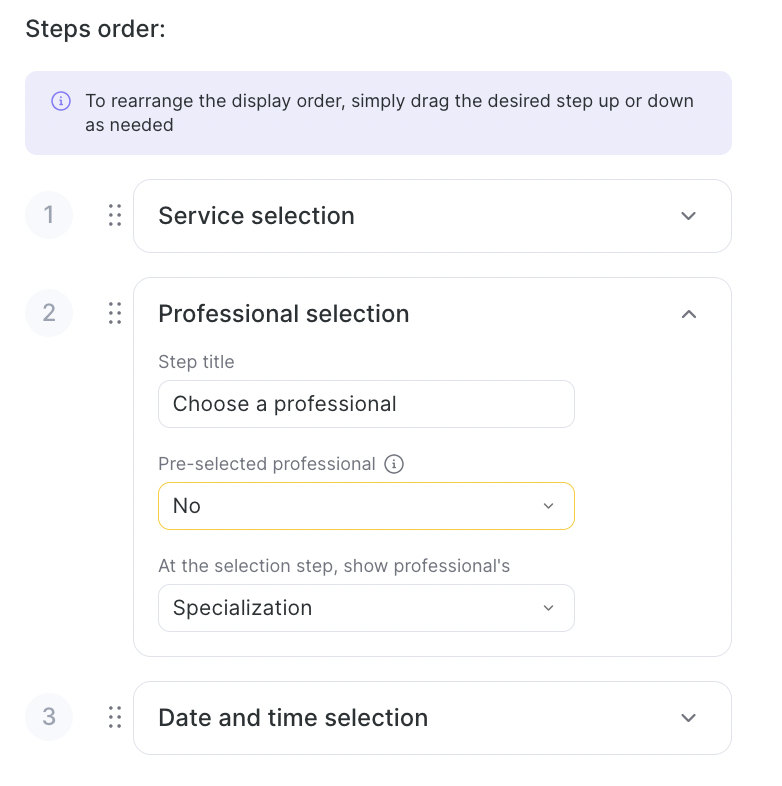Click the drag handle for Service selection
This screenshot has height=786, width=782.
point(115,215)
